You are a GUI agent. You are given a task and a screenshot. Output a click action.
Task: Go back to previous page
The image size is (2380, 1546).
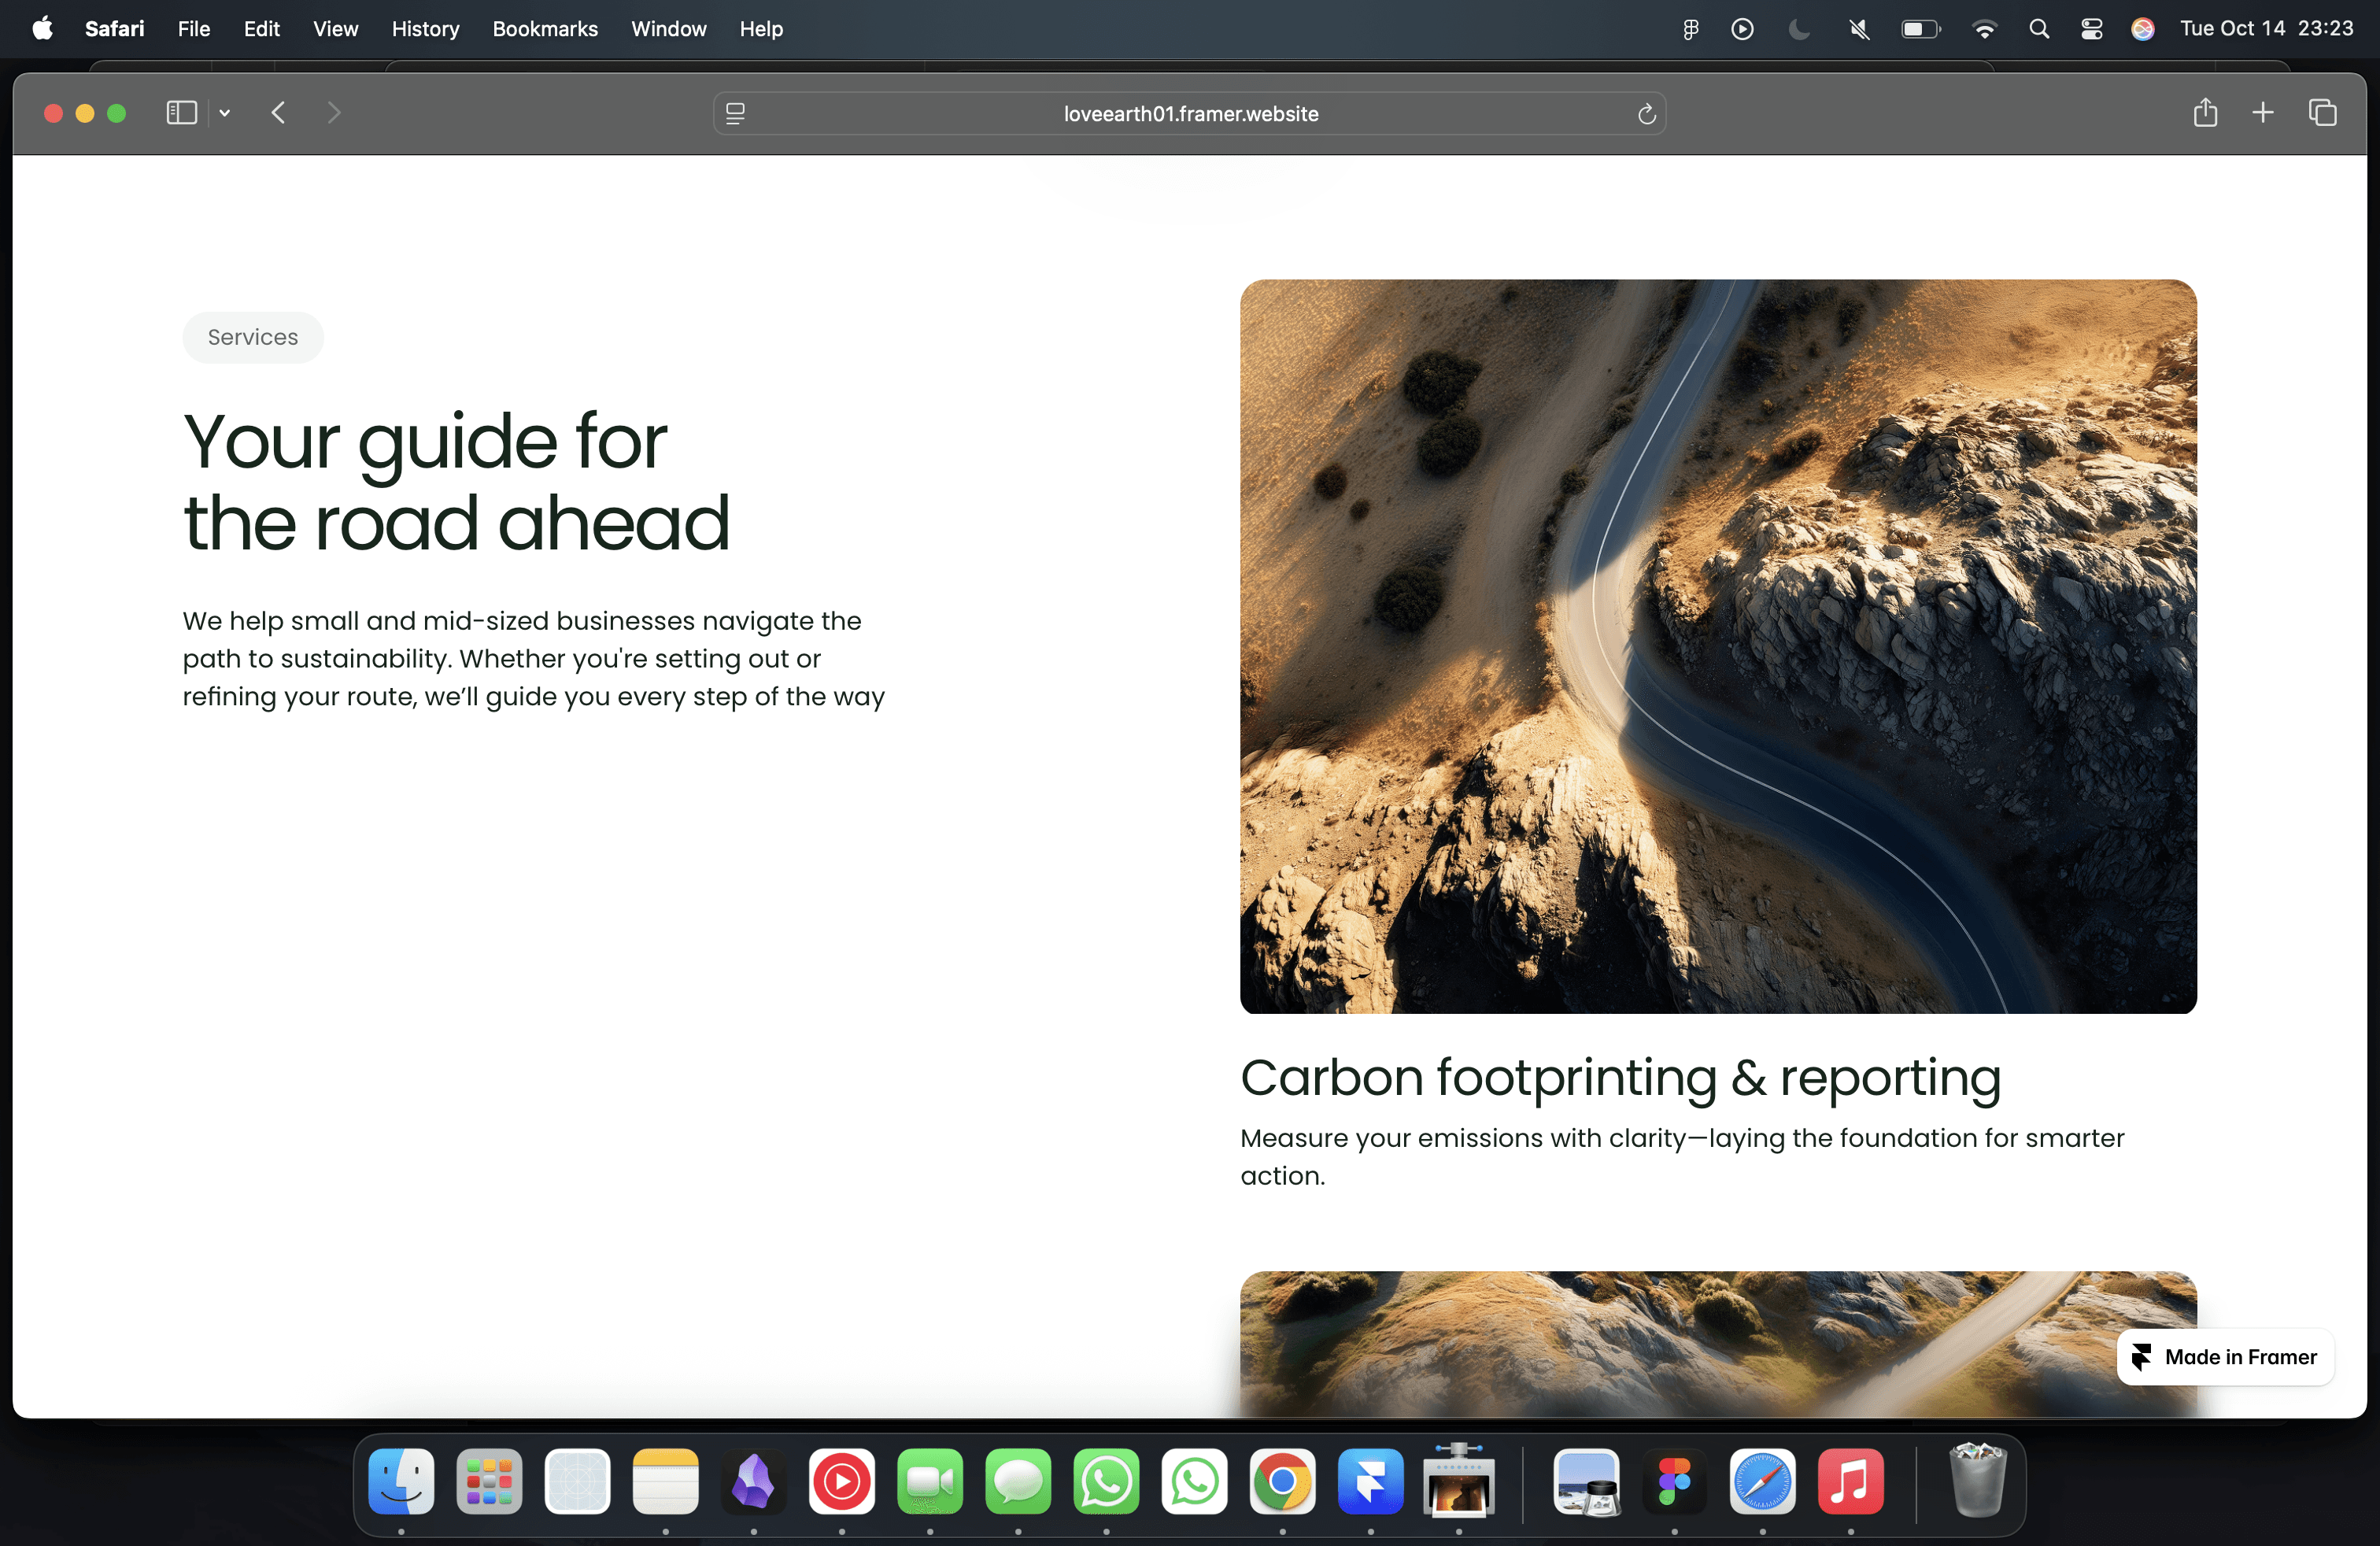tap(279, 113)
